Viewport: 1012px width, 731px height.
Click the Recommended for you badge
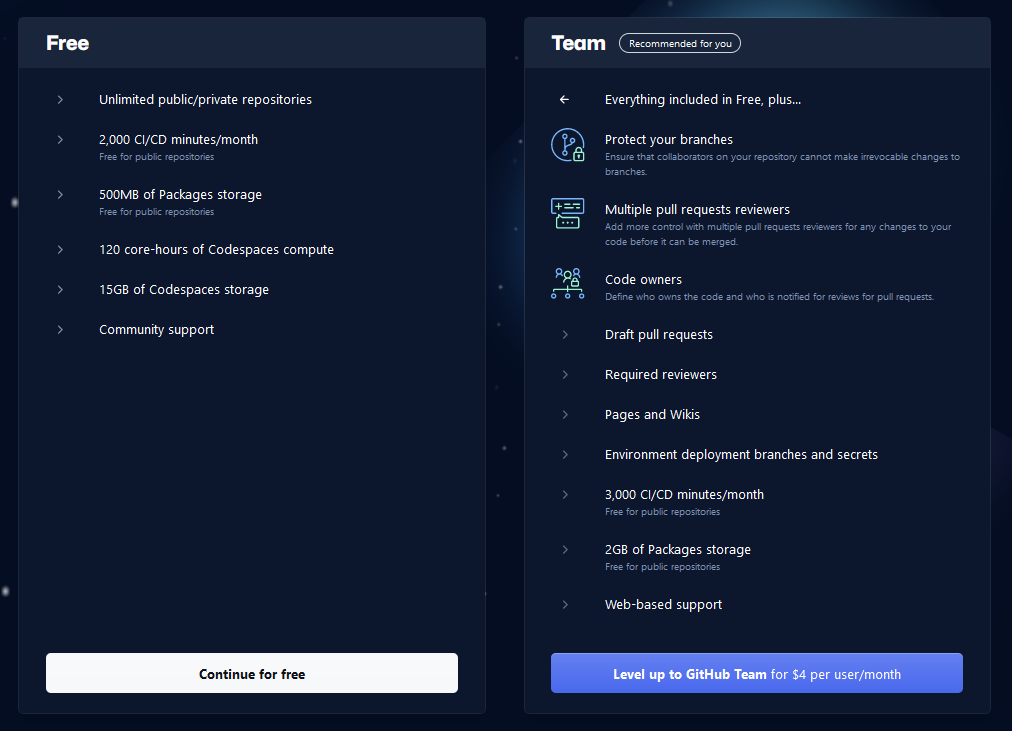(x=680, y=44)
